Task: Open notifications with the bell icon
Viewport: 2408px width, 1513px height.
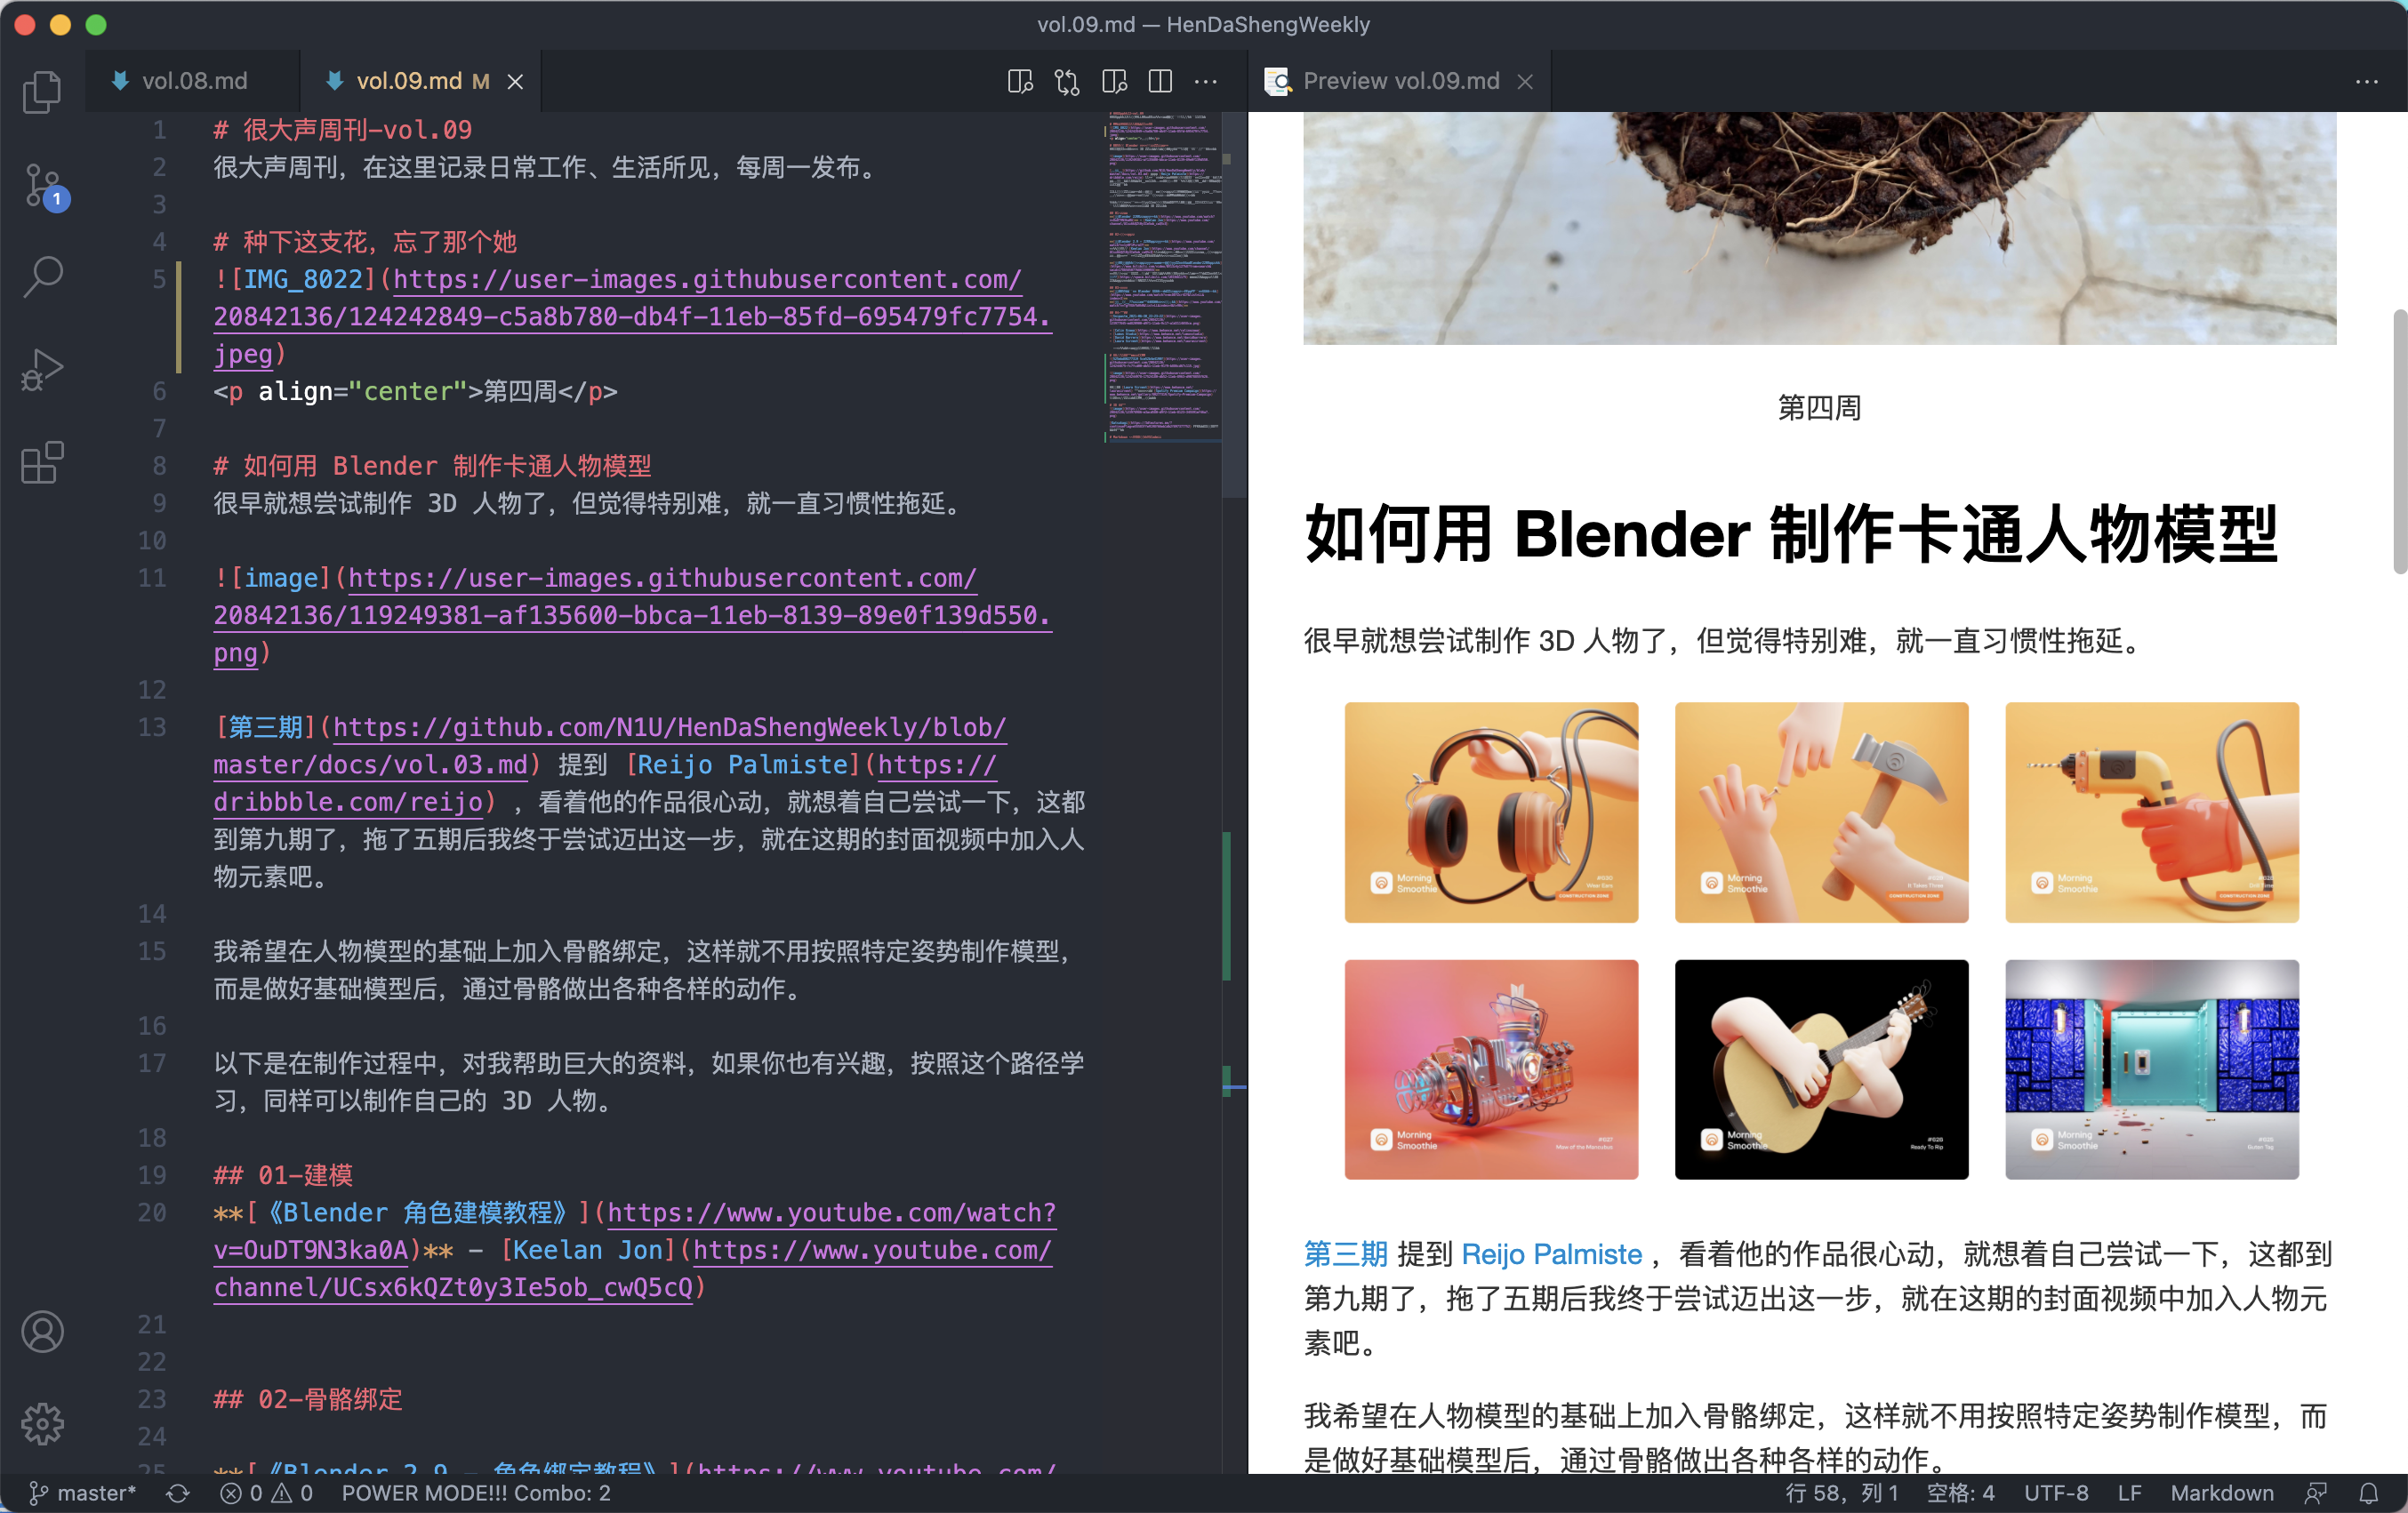Action: coord(2369,1493)
